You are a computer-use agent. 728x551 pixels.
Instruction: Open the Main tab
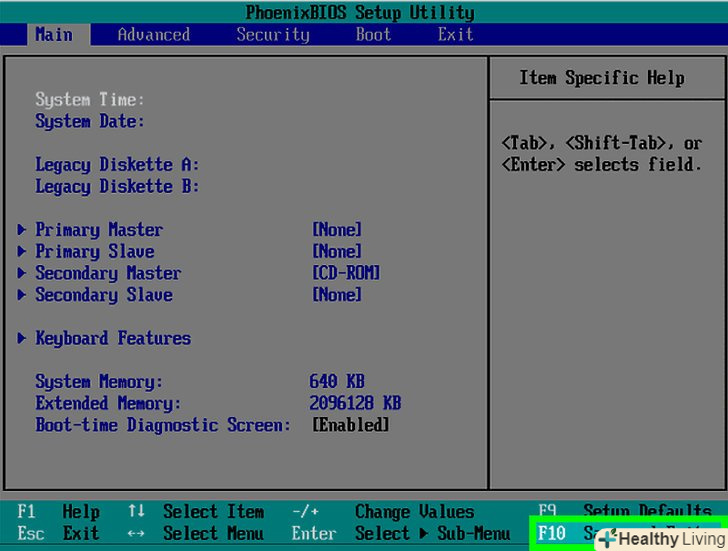click(x=54, y=34)
